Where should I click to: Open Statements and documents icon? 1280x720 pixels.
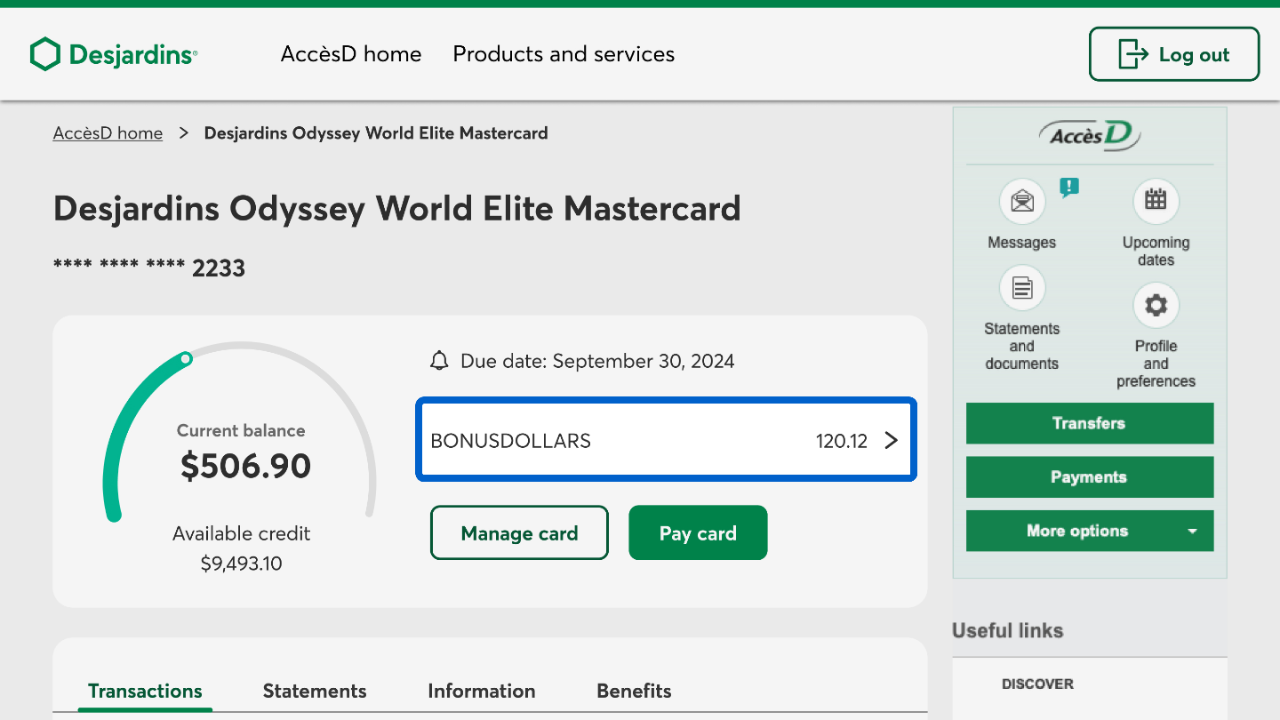(1022, 289)
